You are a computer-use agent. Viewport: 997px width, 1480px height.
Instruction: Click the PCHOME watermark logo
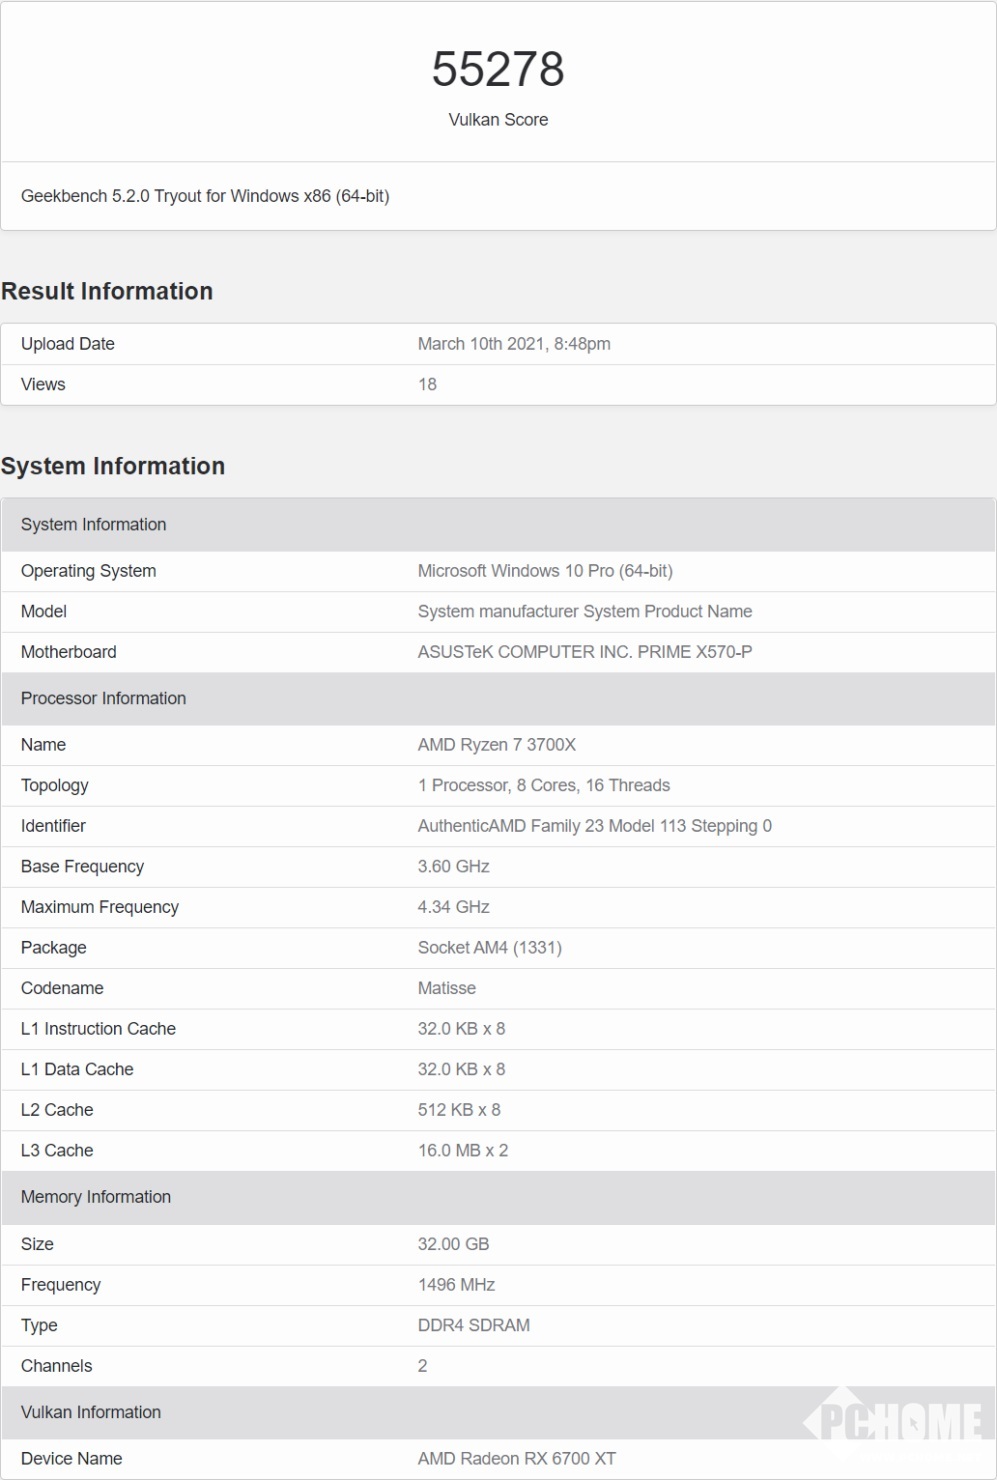tap(892, 1420)
